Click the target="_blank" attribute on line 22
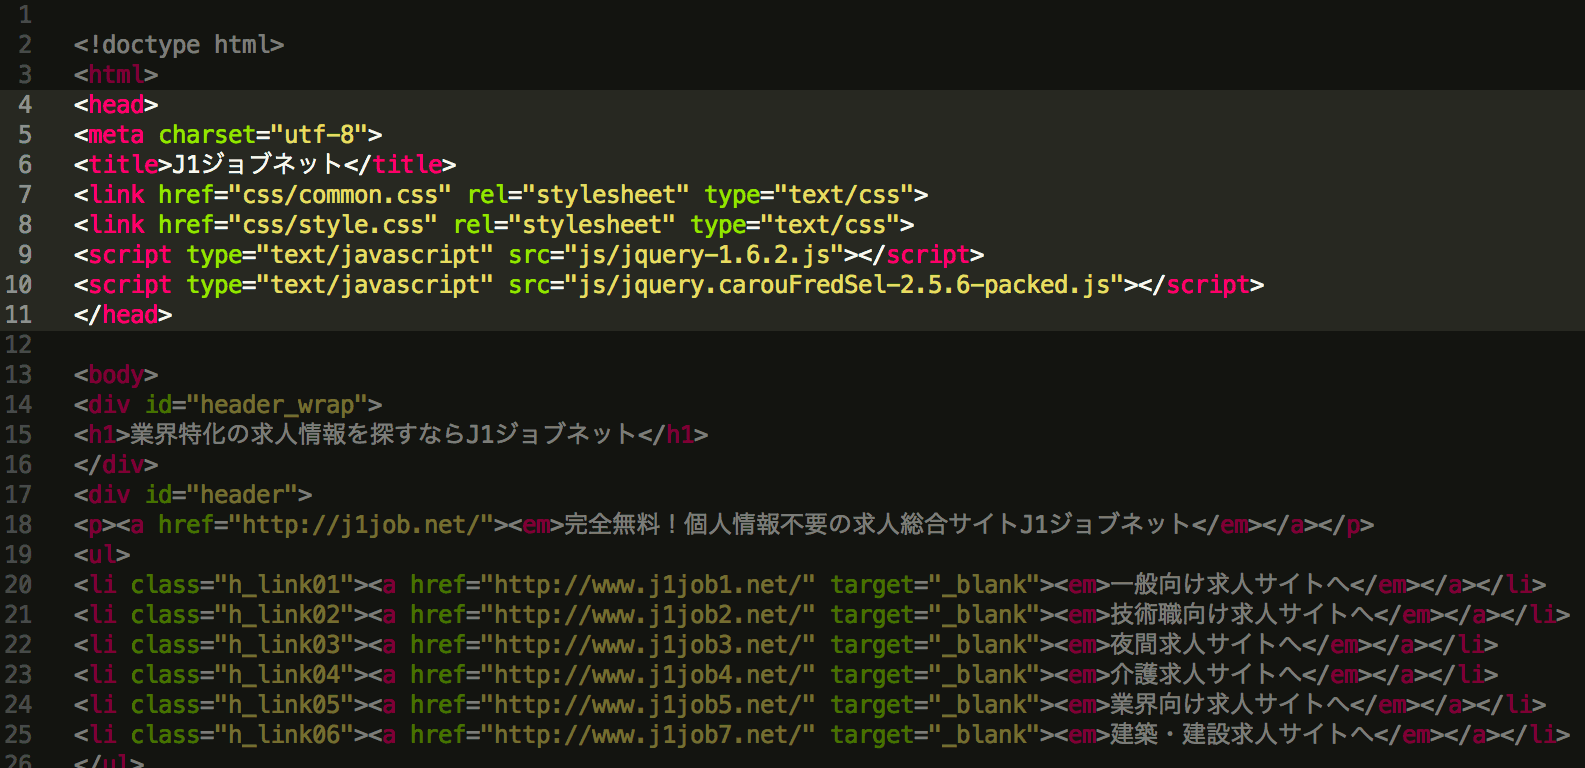The image size is (1585, 768). coord(935,645)
